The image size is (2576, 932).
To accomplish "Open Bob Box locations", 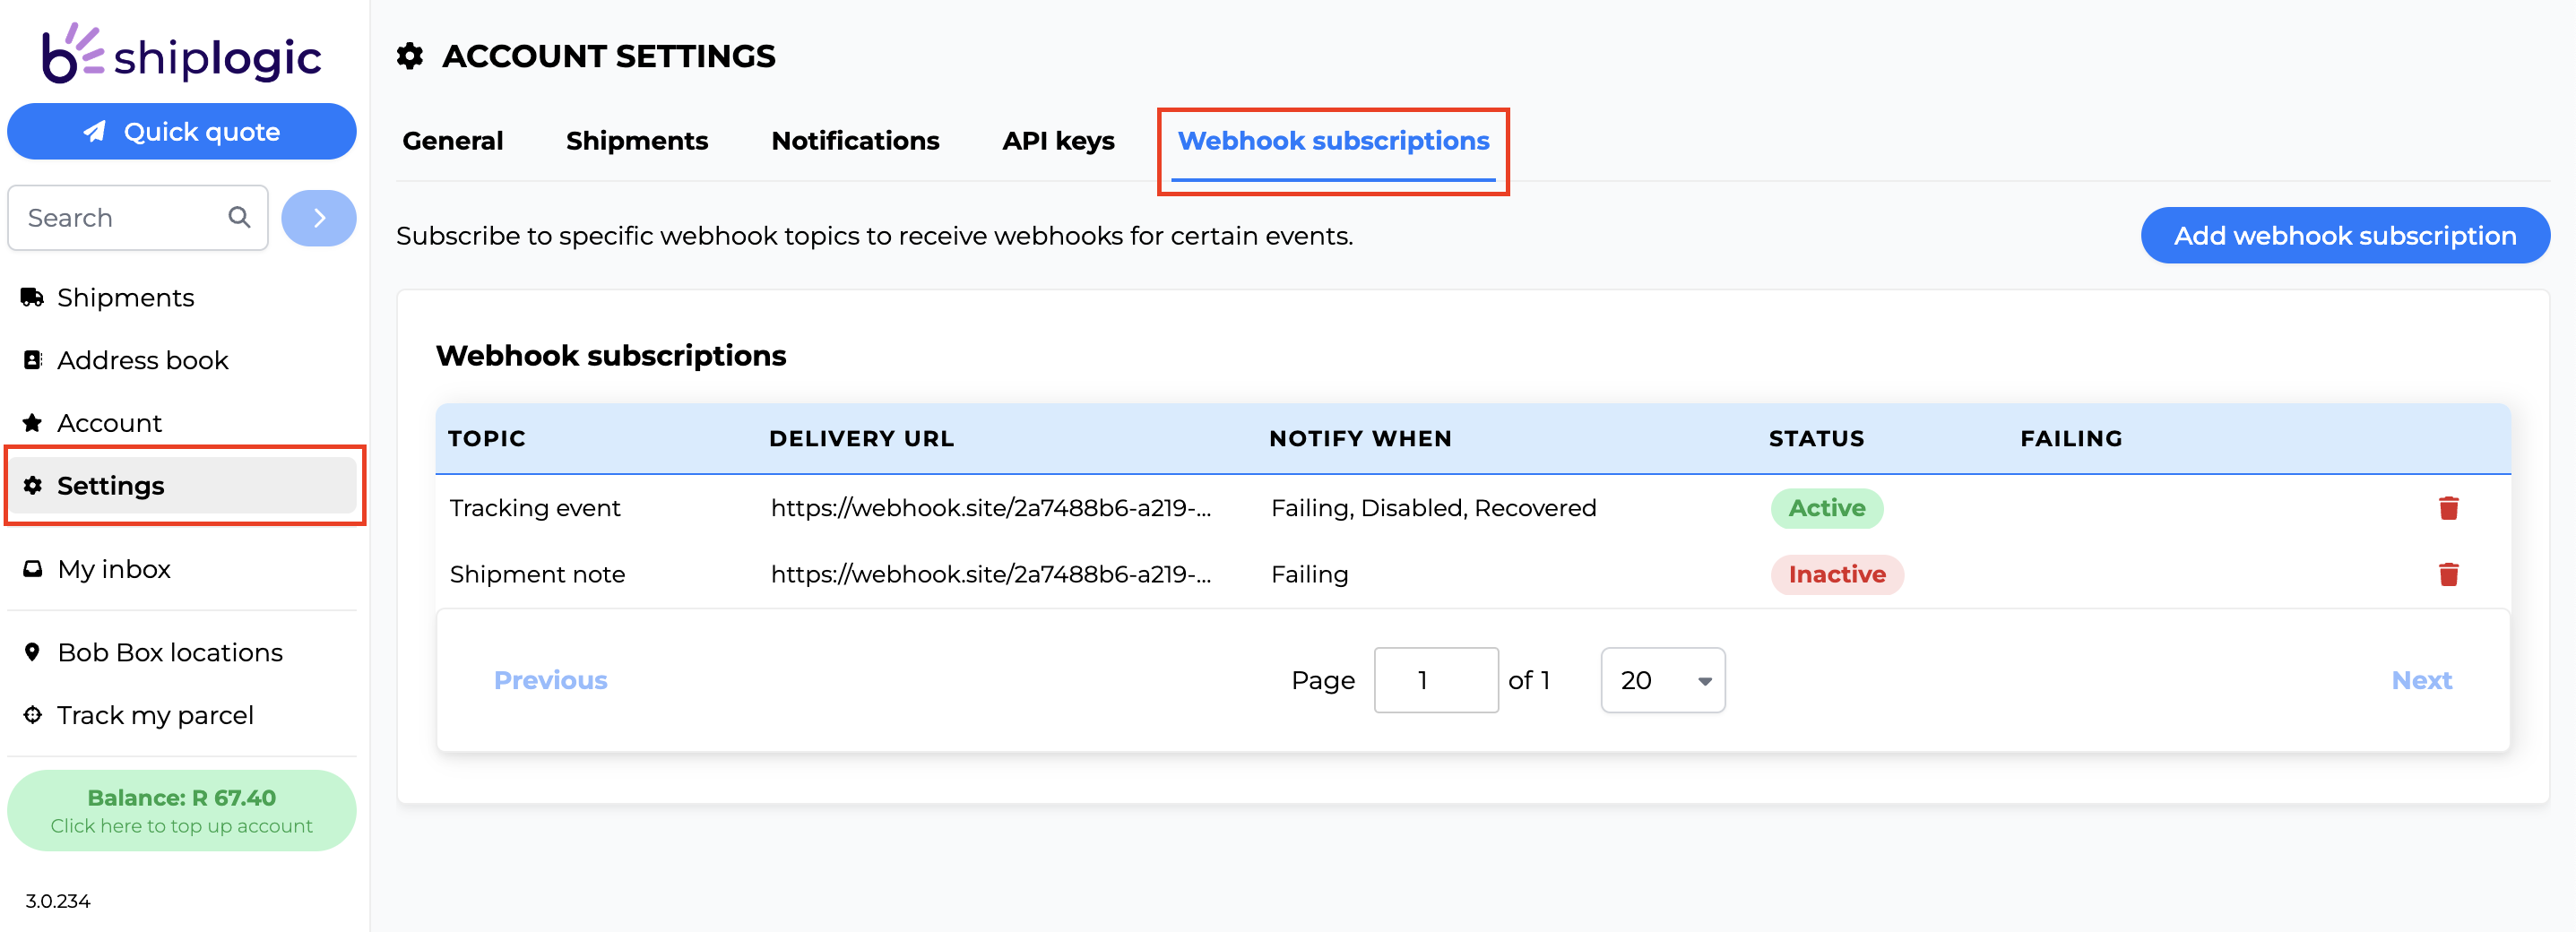I will (182, 652).
